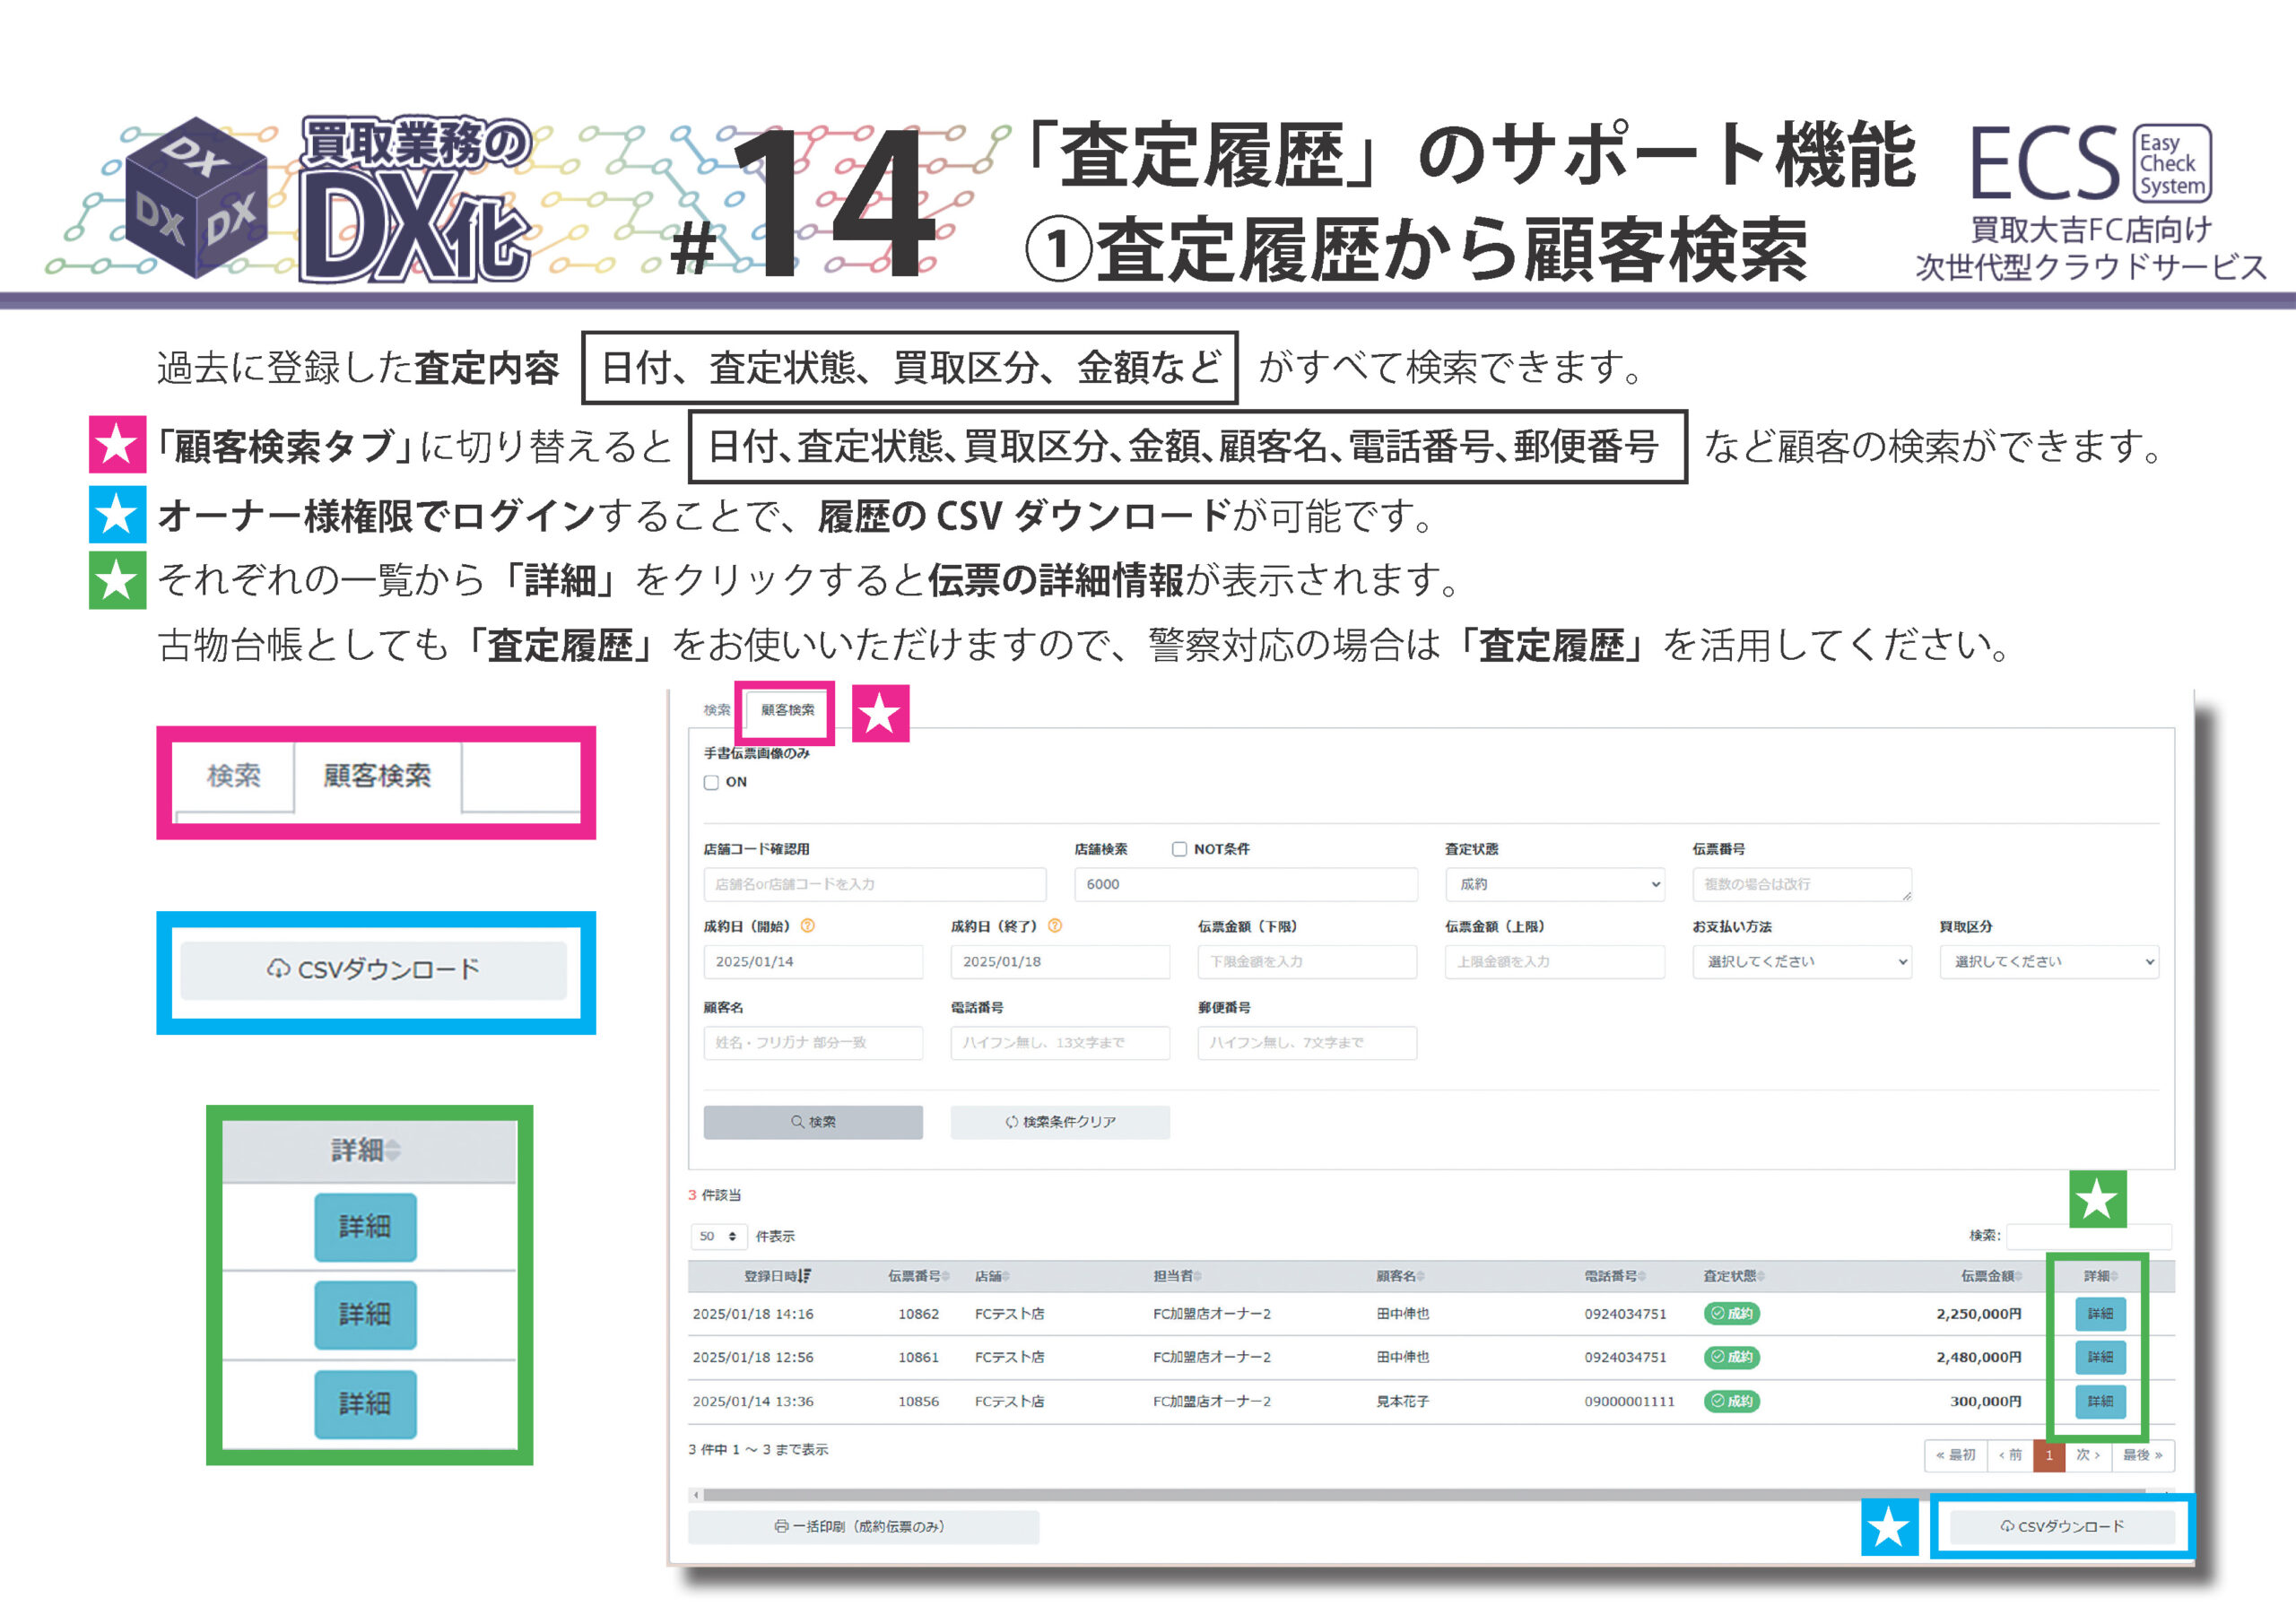Viewport: 2296px width, 1624px height.
Task: Click help icon beside 成約日（開始）
Action: 808,926
